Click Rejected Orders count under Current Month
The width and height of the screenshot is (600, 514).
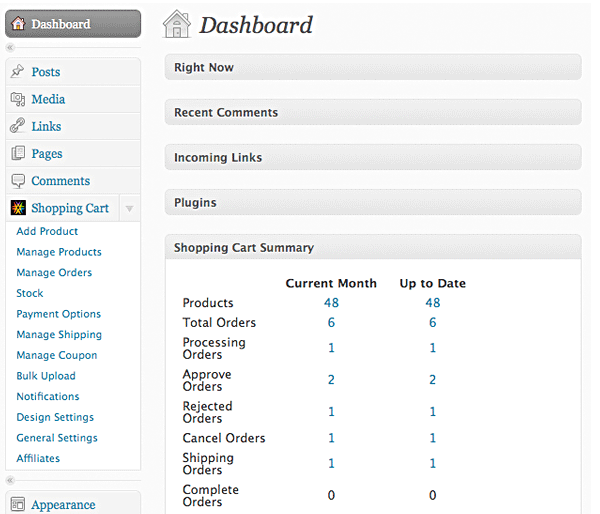pos(331,412)
